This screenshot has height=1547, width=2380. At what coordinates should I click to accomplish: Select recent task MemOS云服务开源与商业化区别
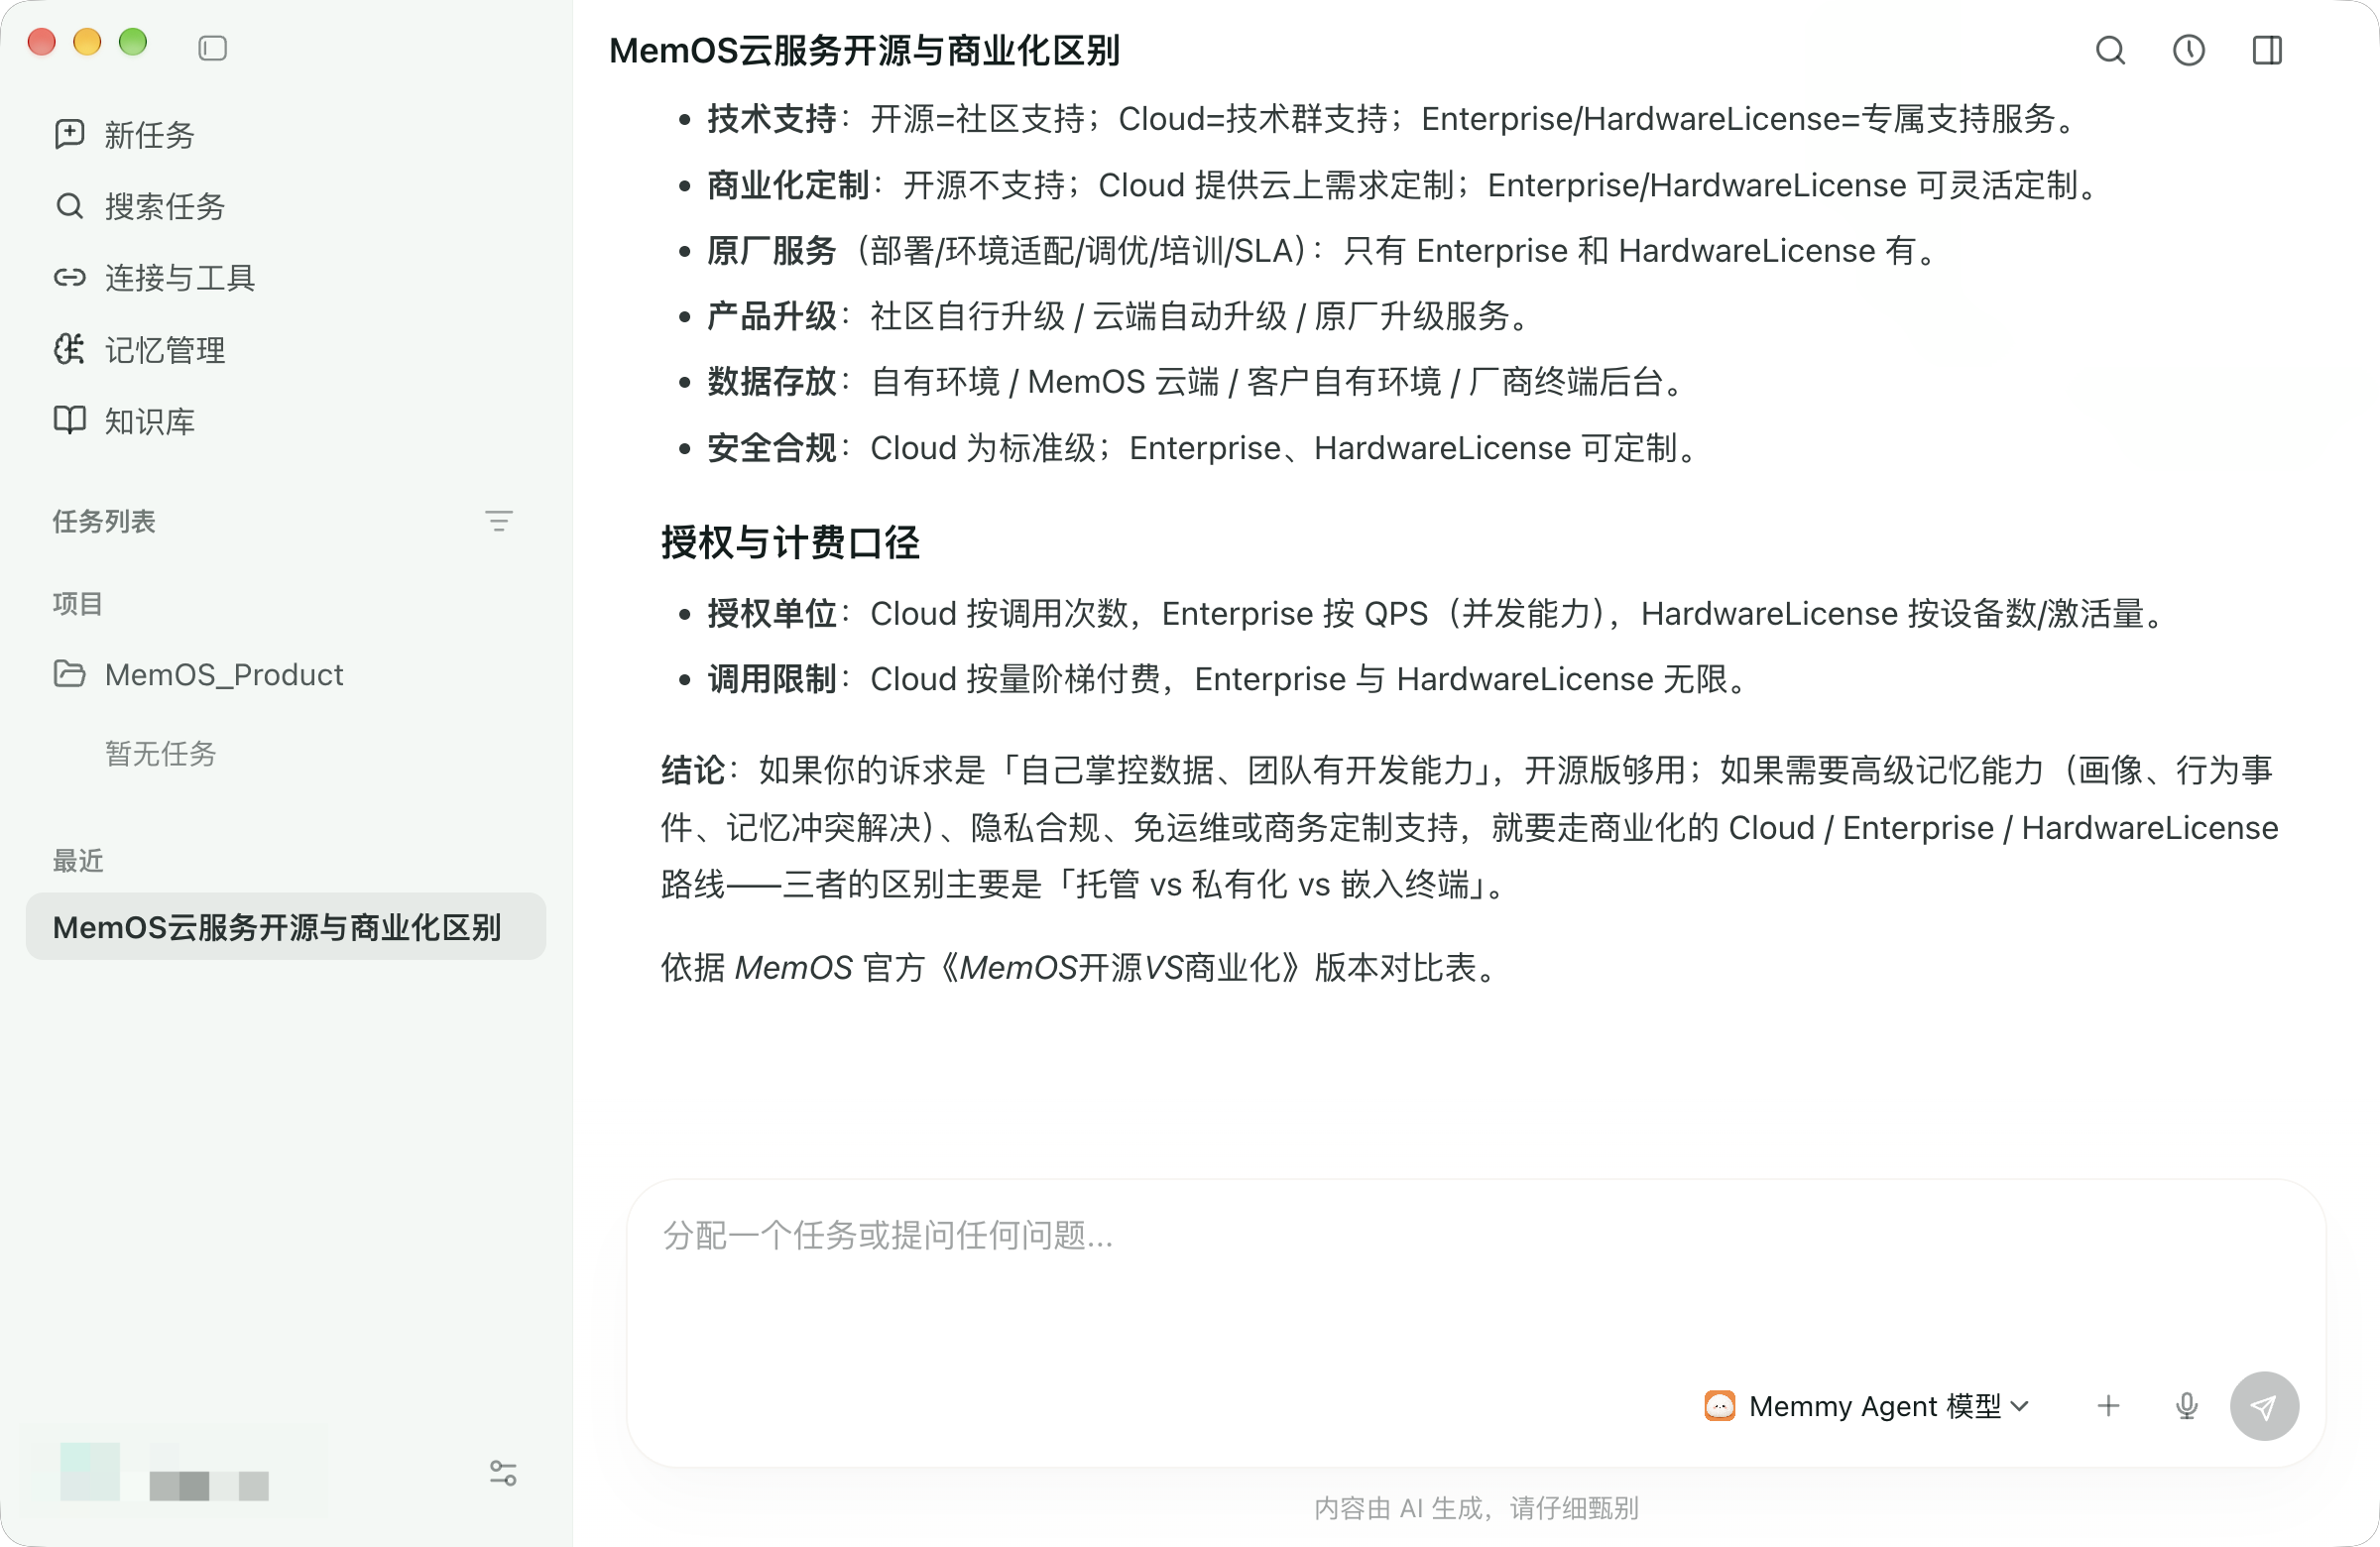285,926
